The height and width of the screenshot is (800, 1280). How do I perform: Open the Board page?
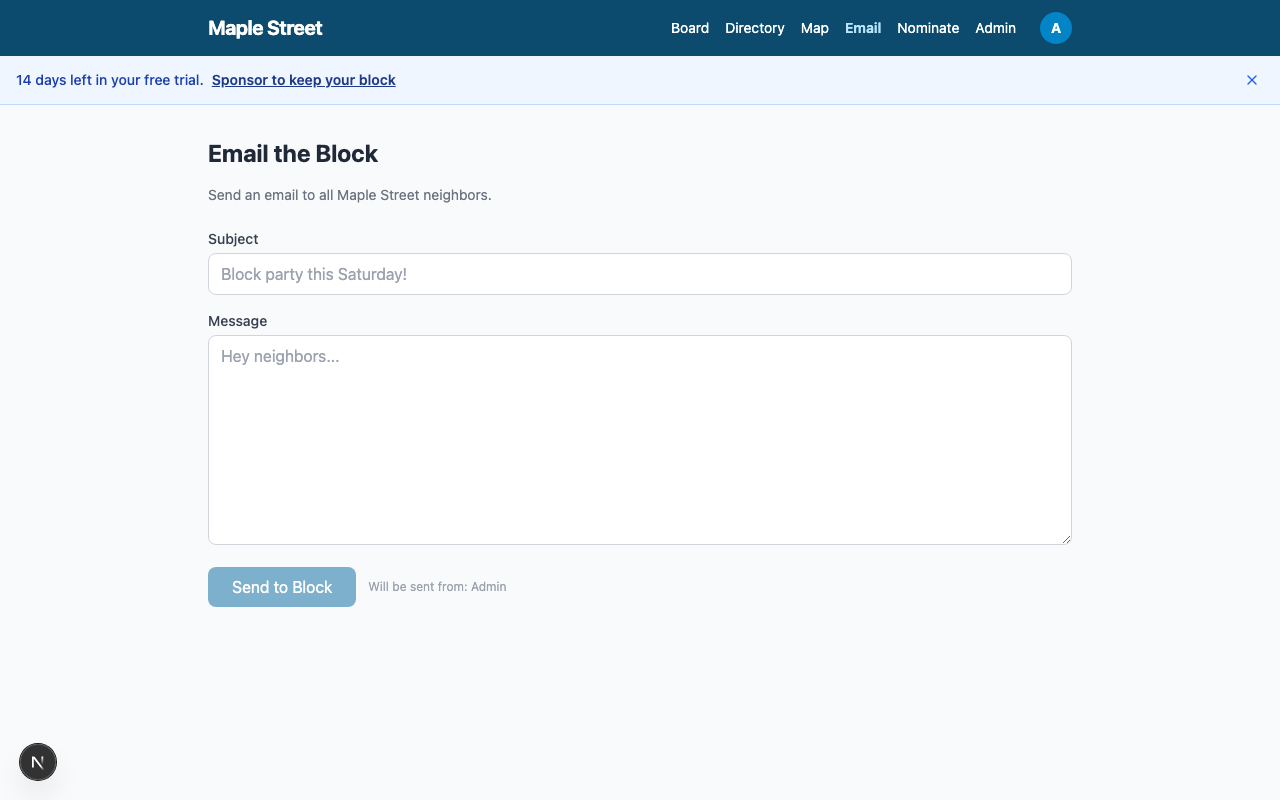coord(690,28)
